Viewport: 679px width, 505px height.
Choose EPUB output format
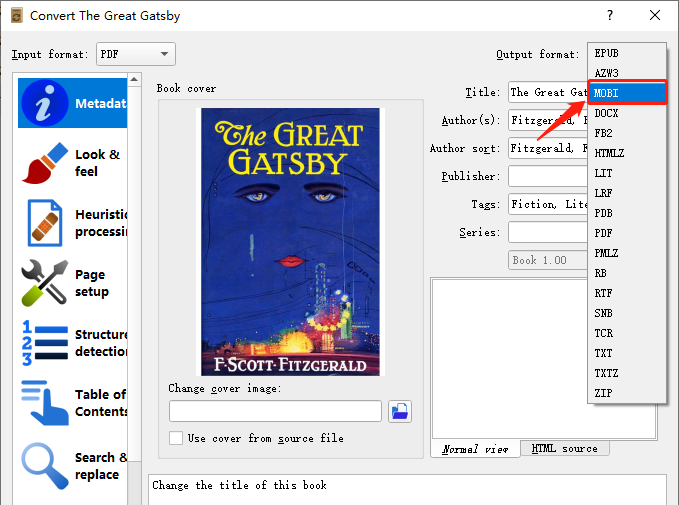(x=627, y=53)
